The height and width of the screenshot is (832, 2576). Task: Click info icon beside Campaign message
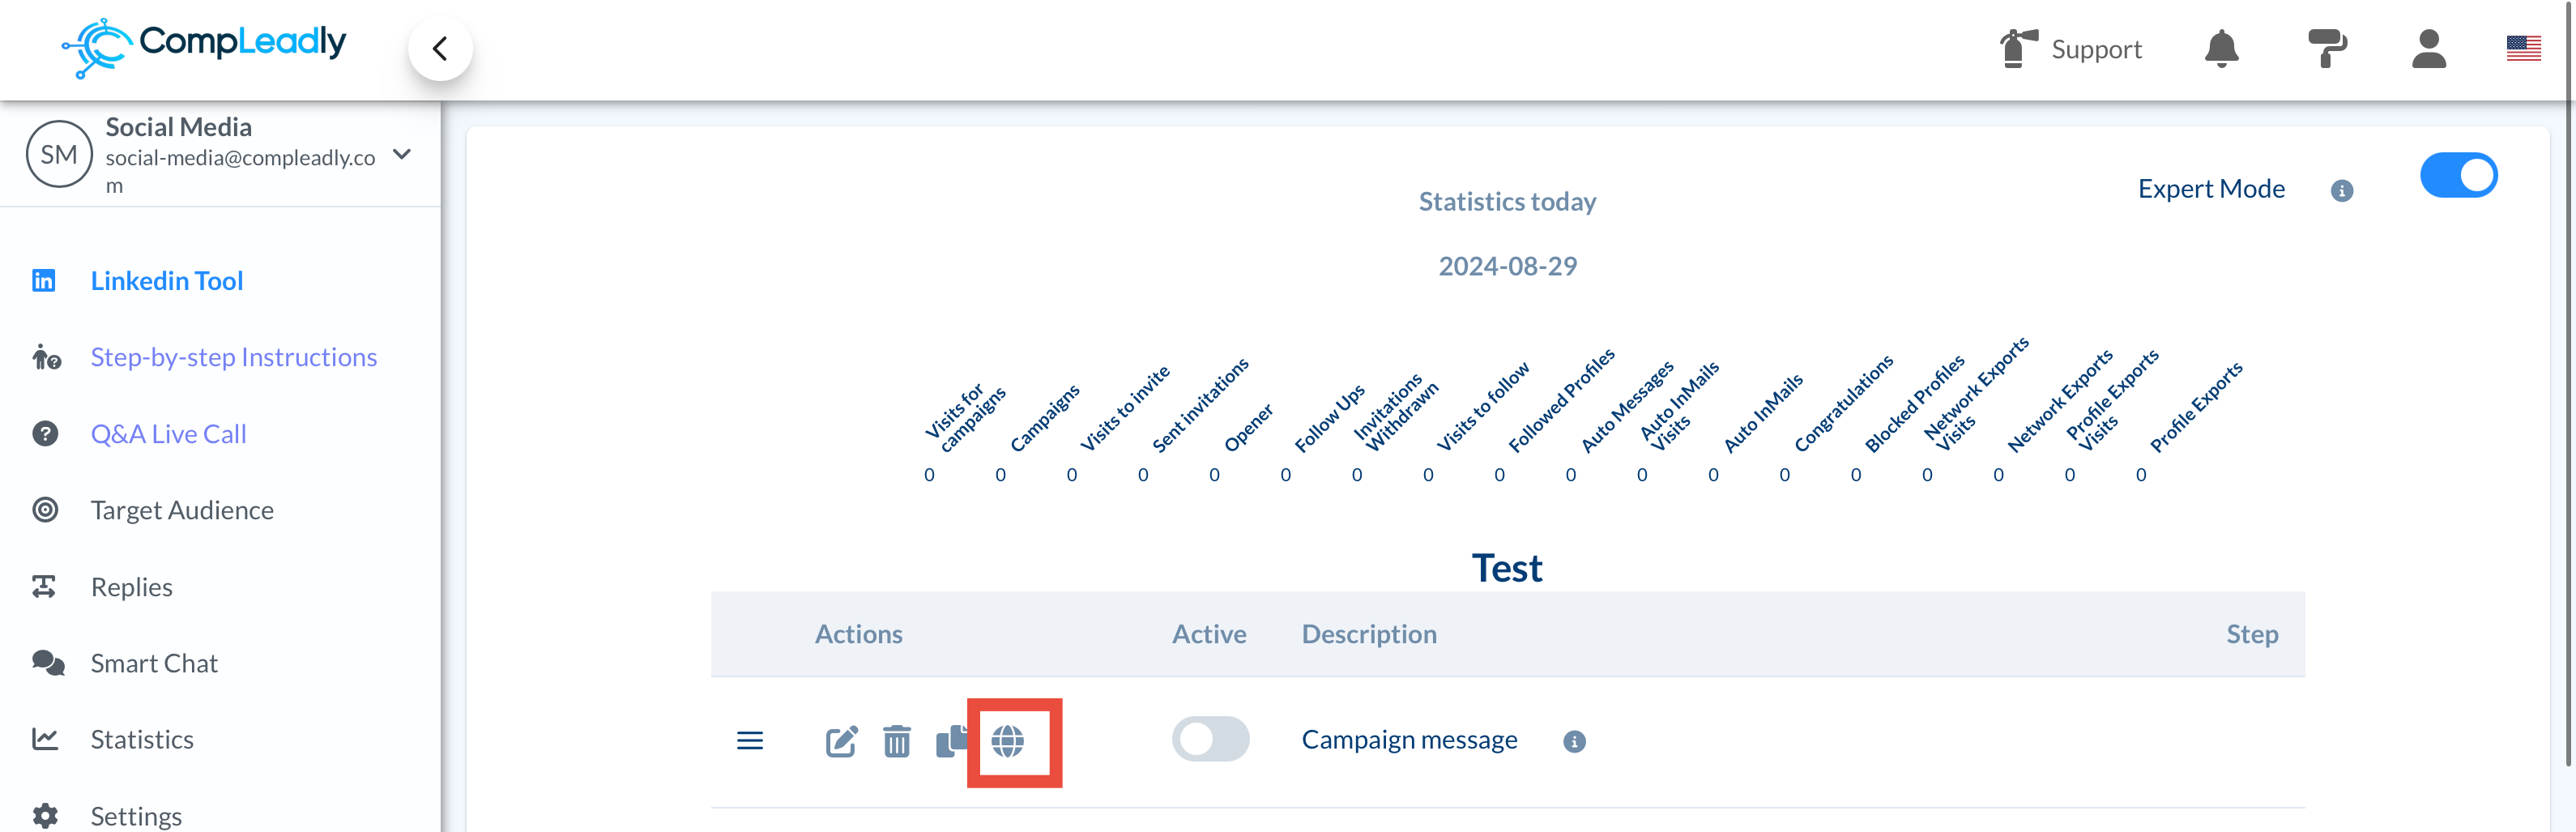click(1574, 742)
